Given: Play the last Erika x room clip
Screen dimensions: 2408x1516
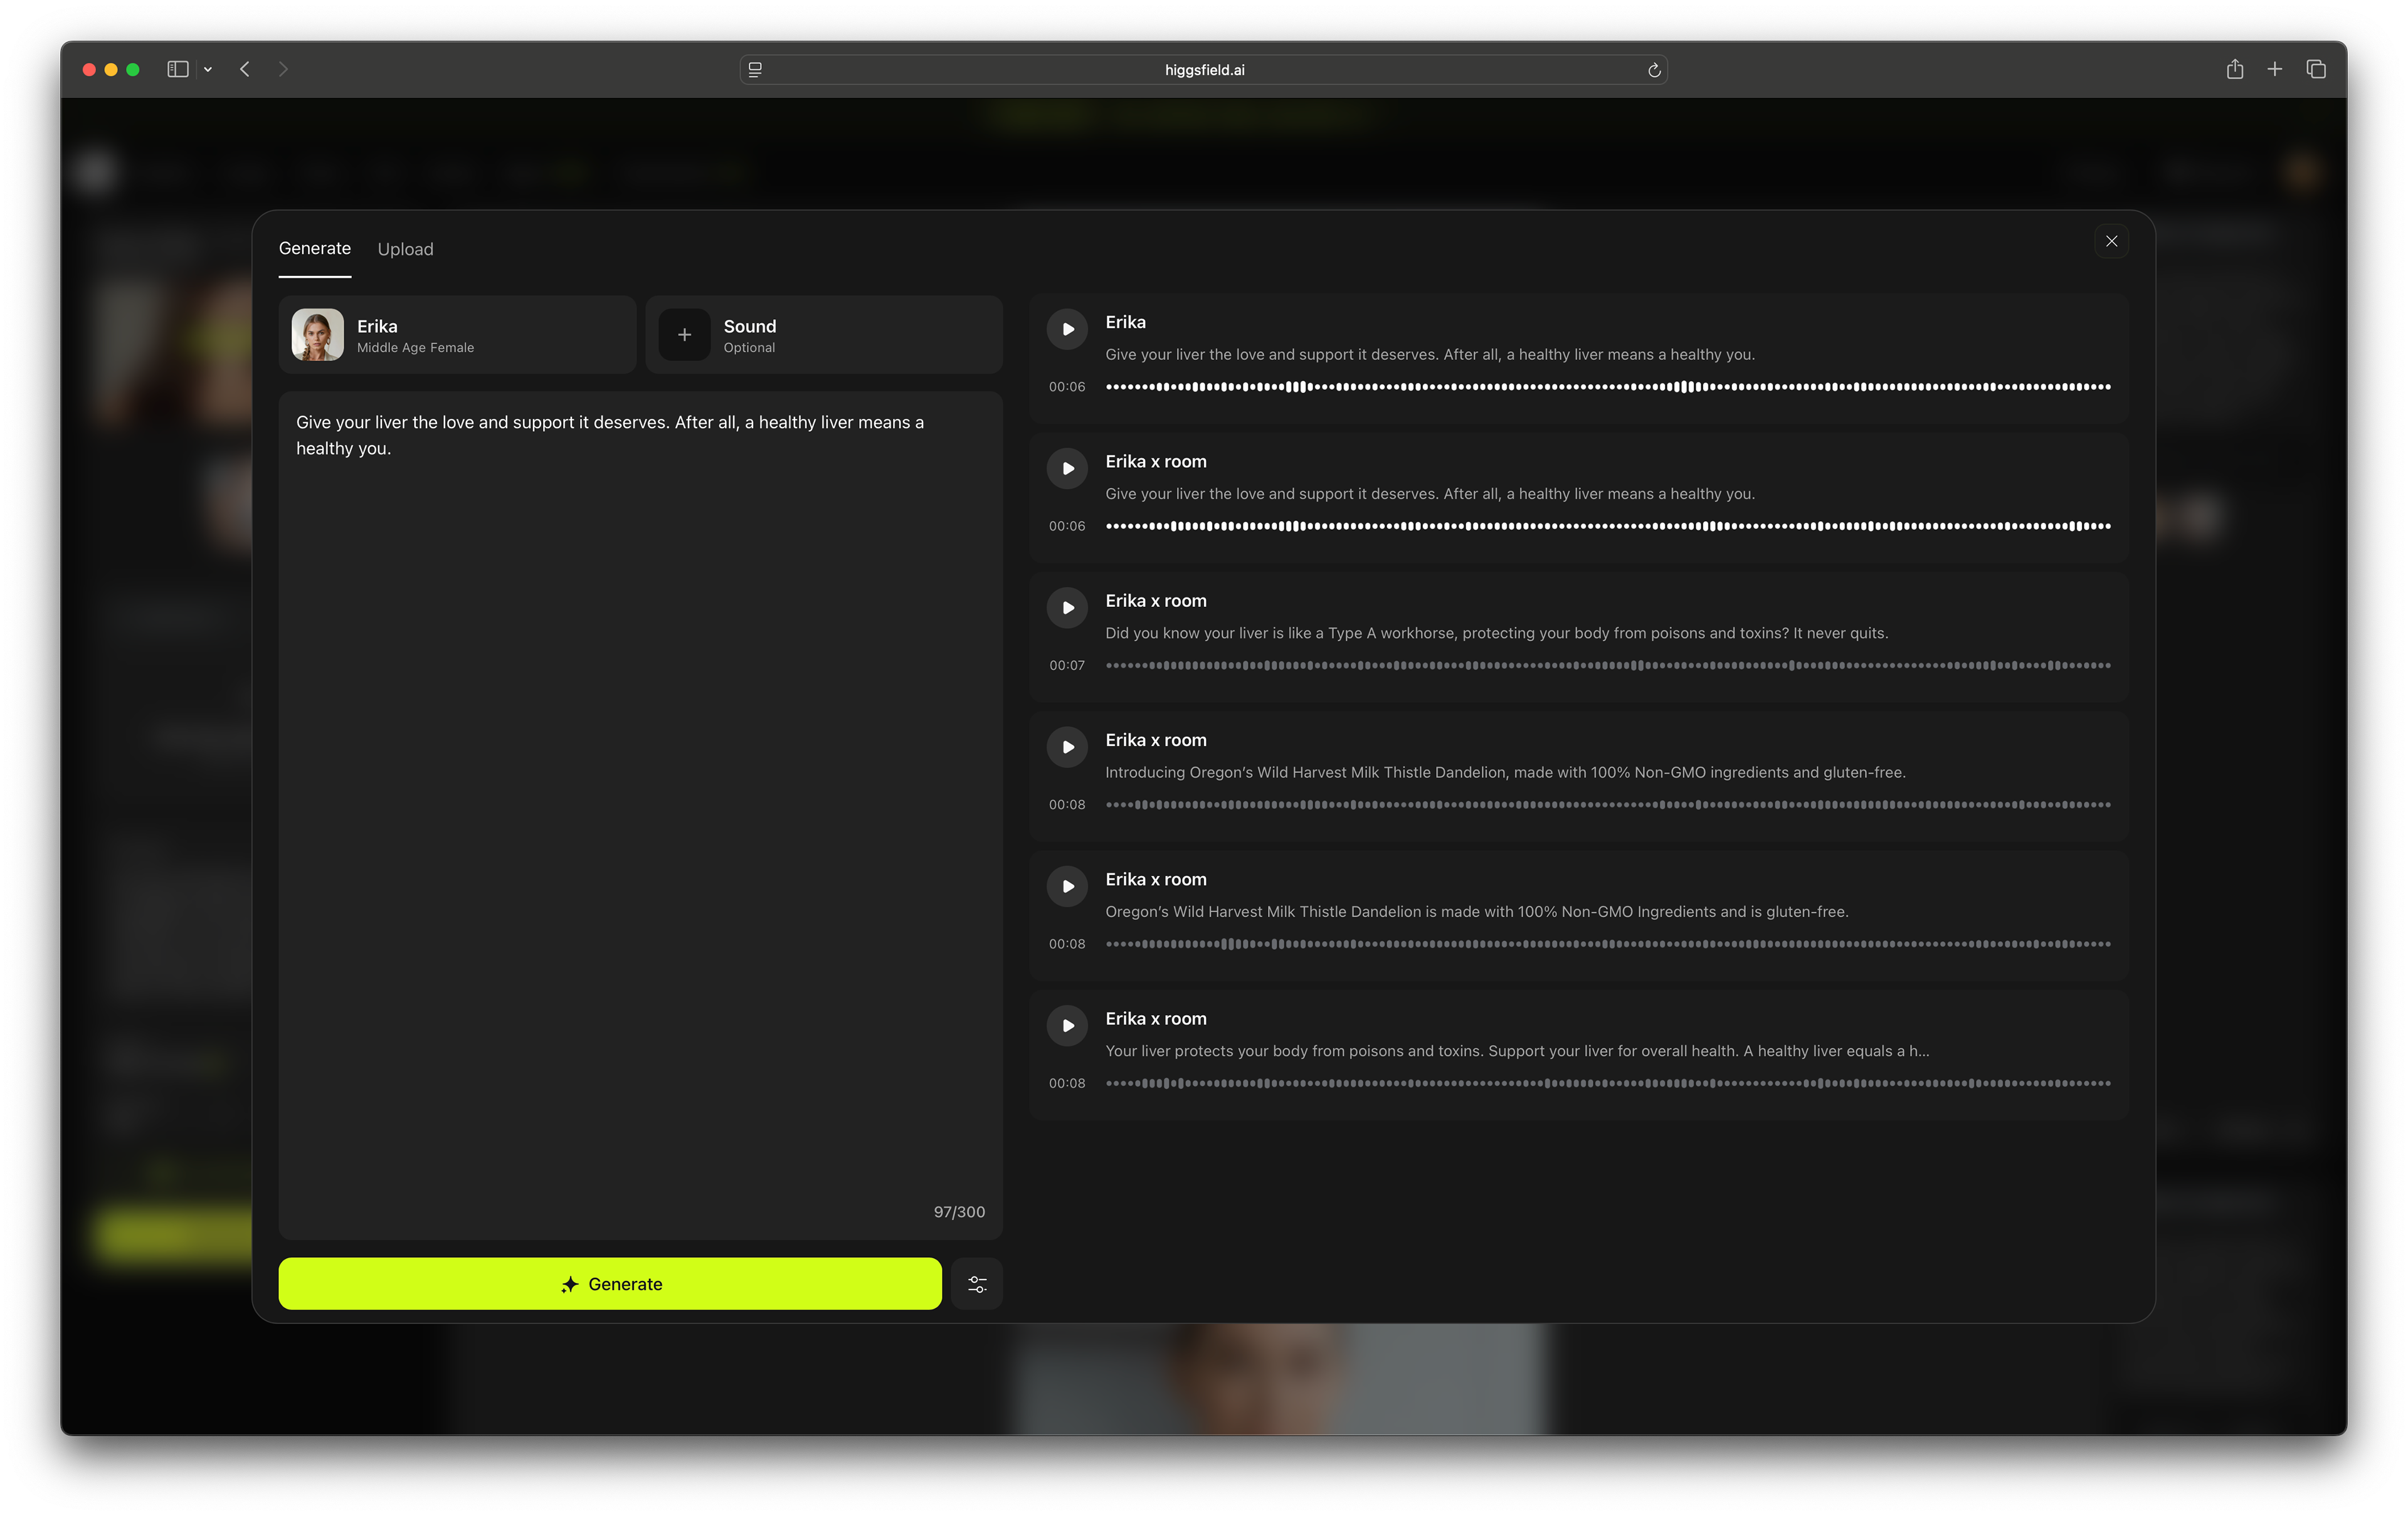Looking at the screenshot, I should [x=1067, y=1025].
